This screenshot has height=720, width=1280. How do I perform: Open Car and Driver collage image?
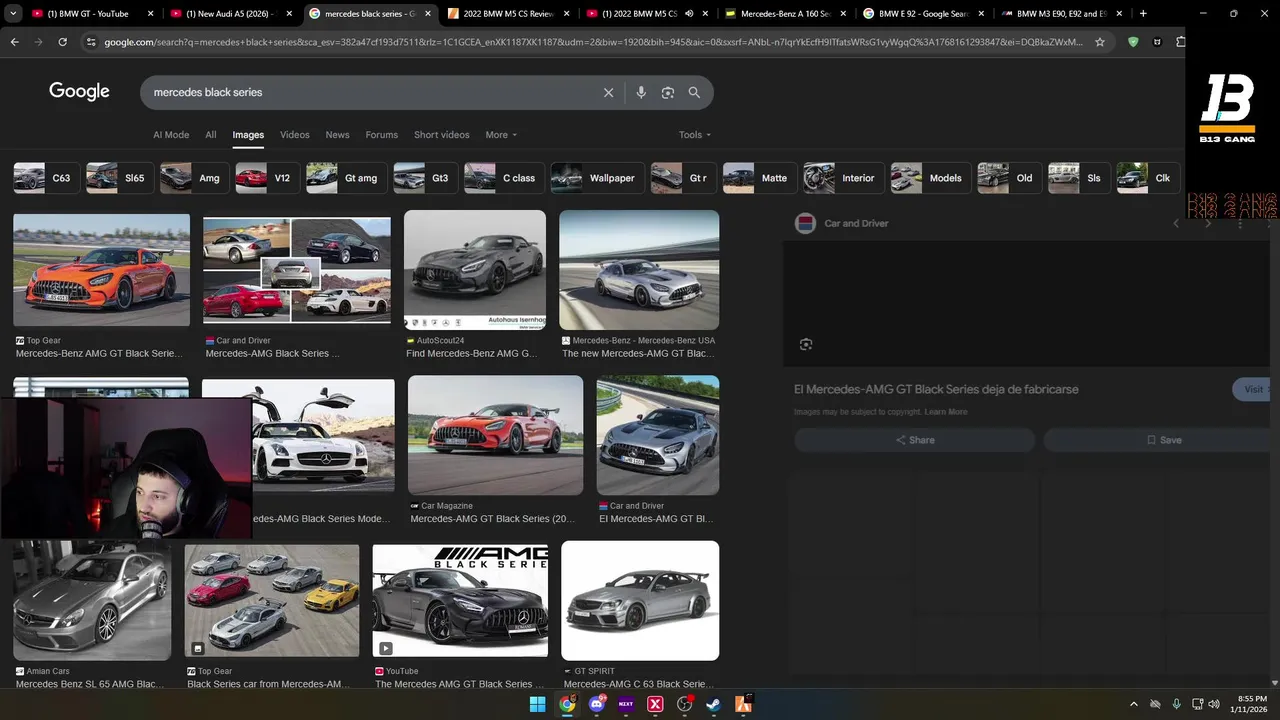pos(297,270)
